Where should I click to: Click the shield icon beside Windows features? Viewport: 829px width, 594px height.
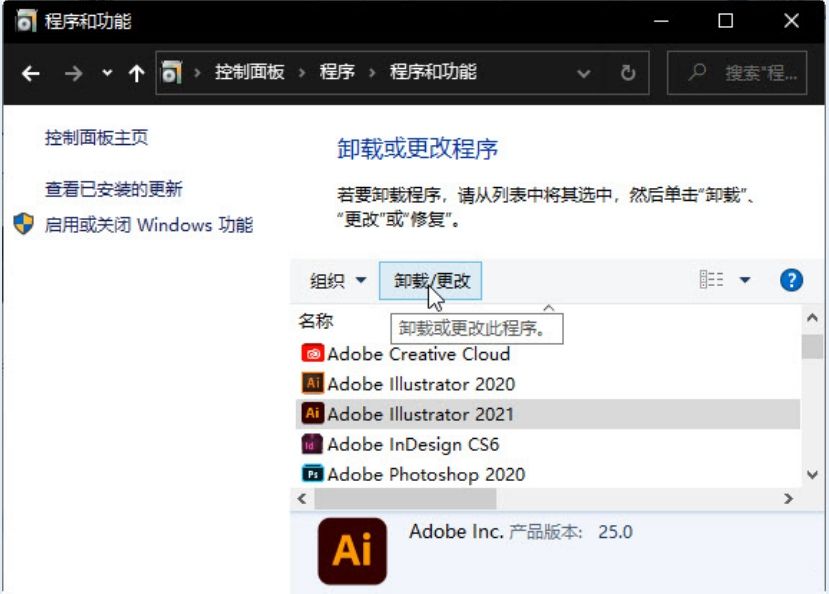tap(24, 224)
